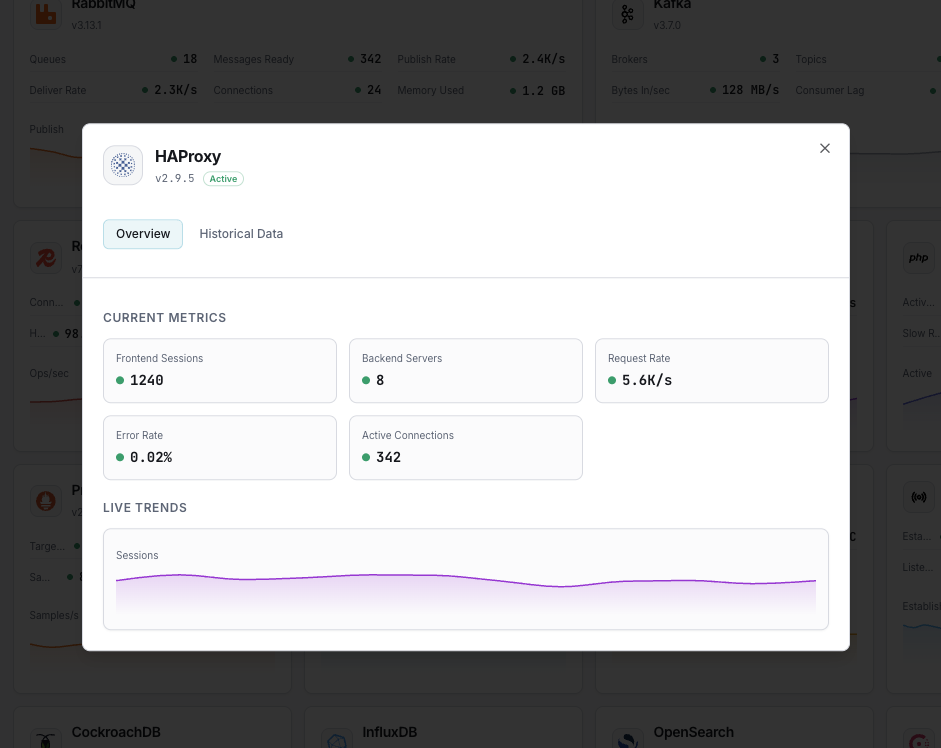Switch to the Historical Data tab

240,233
